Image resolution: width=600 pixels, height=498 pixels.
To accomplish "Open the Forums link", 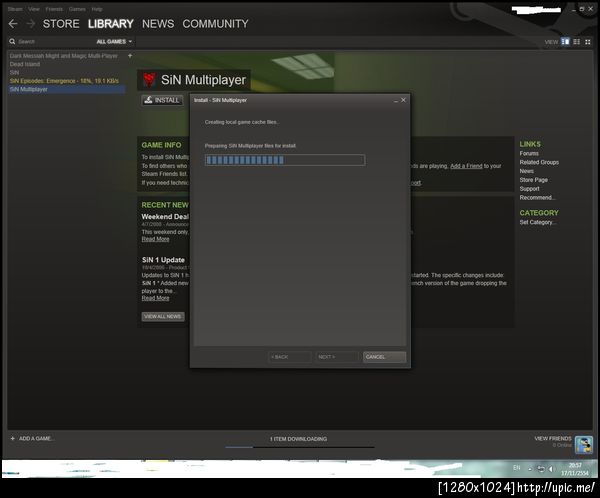I will pyautogui.click(x=529, y=153).
